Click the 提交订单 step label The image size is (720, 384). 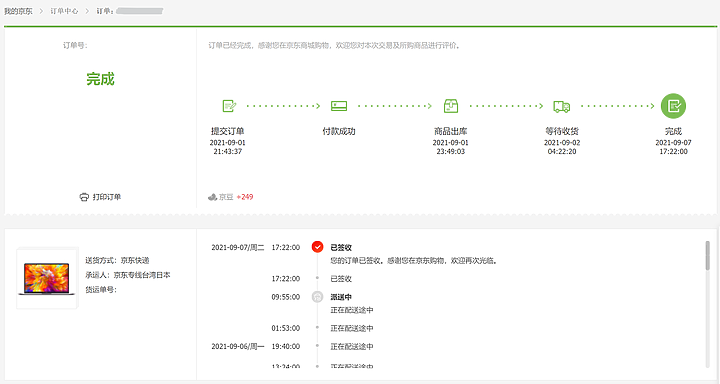[228, 131]
